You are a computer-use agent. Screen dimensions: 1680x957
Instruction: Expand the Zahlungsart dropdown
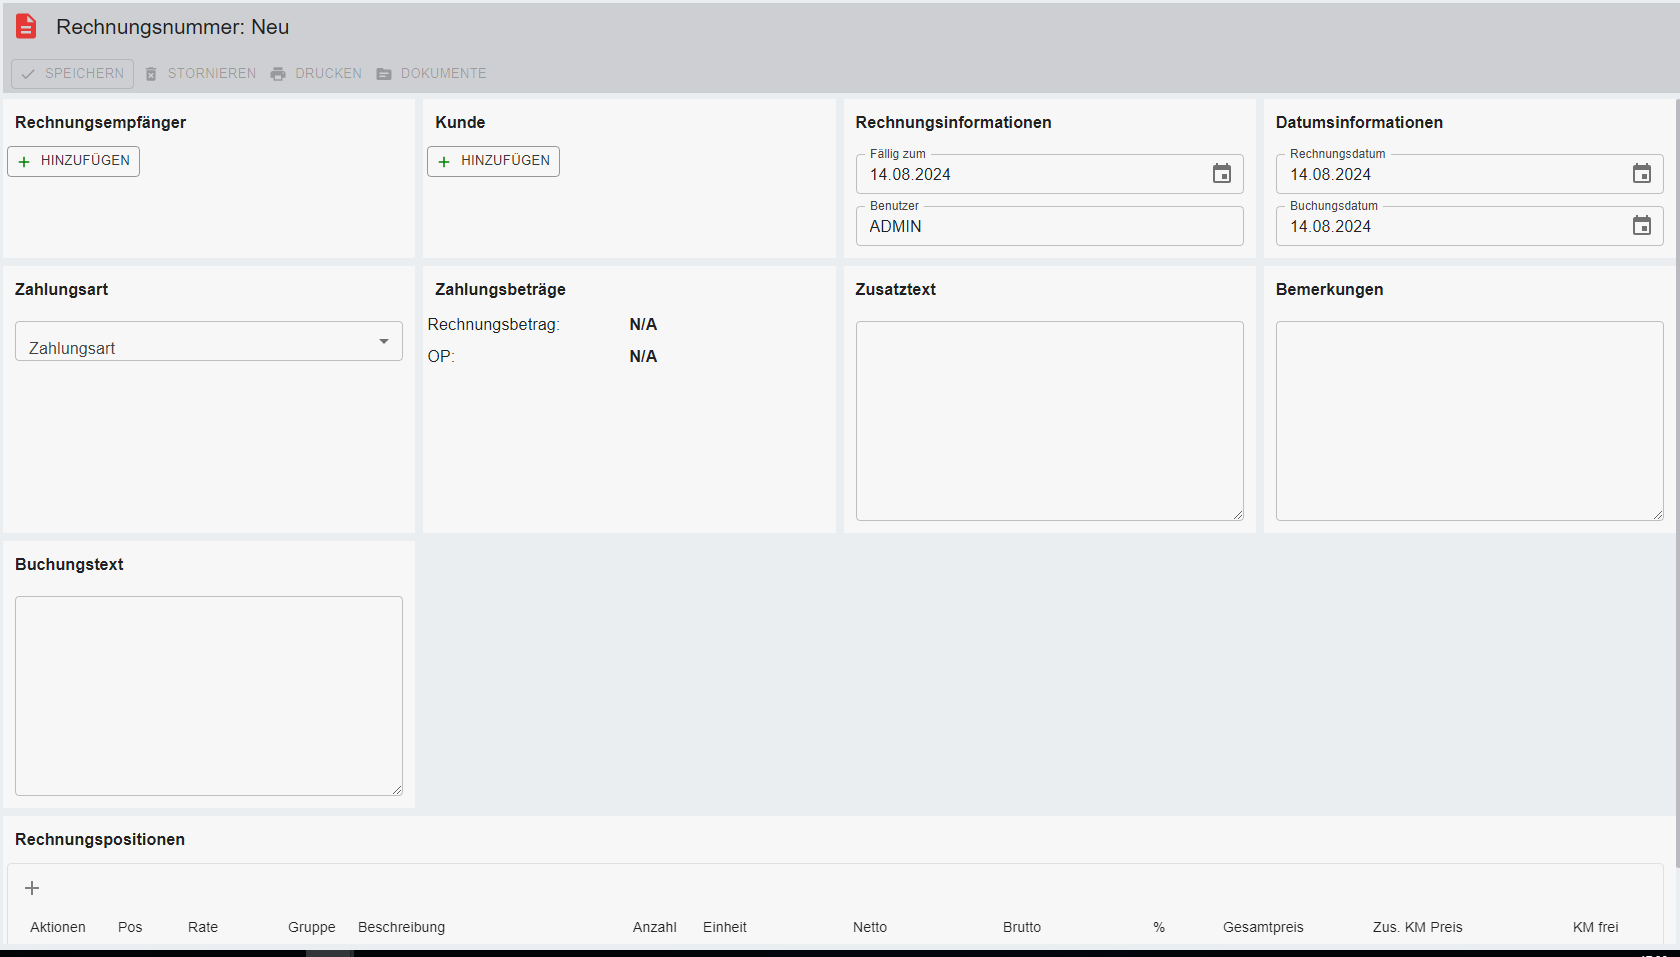[x=209, y=342]
